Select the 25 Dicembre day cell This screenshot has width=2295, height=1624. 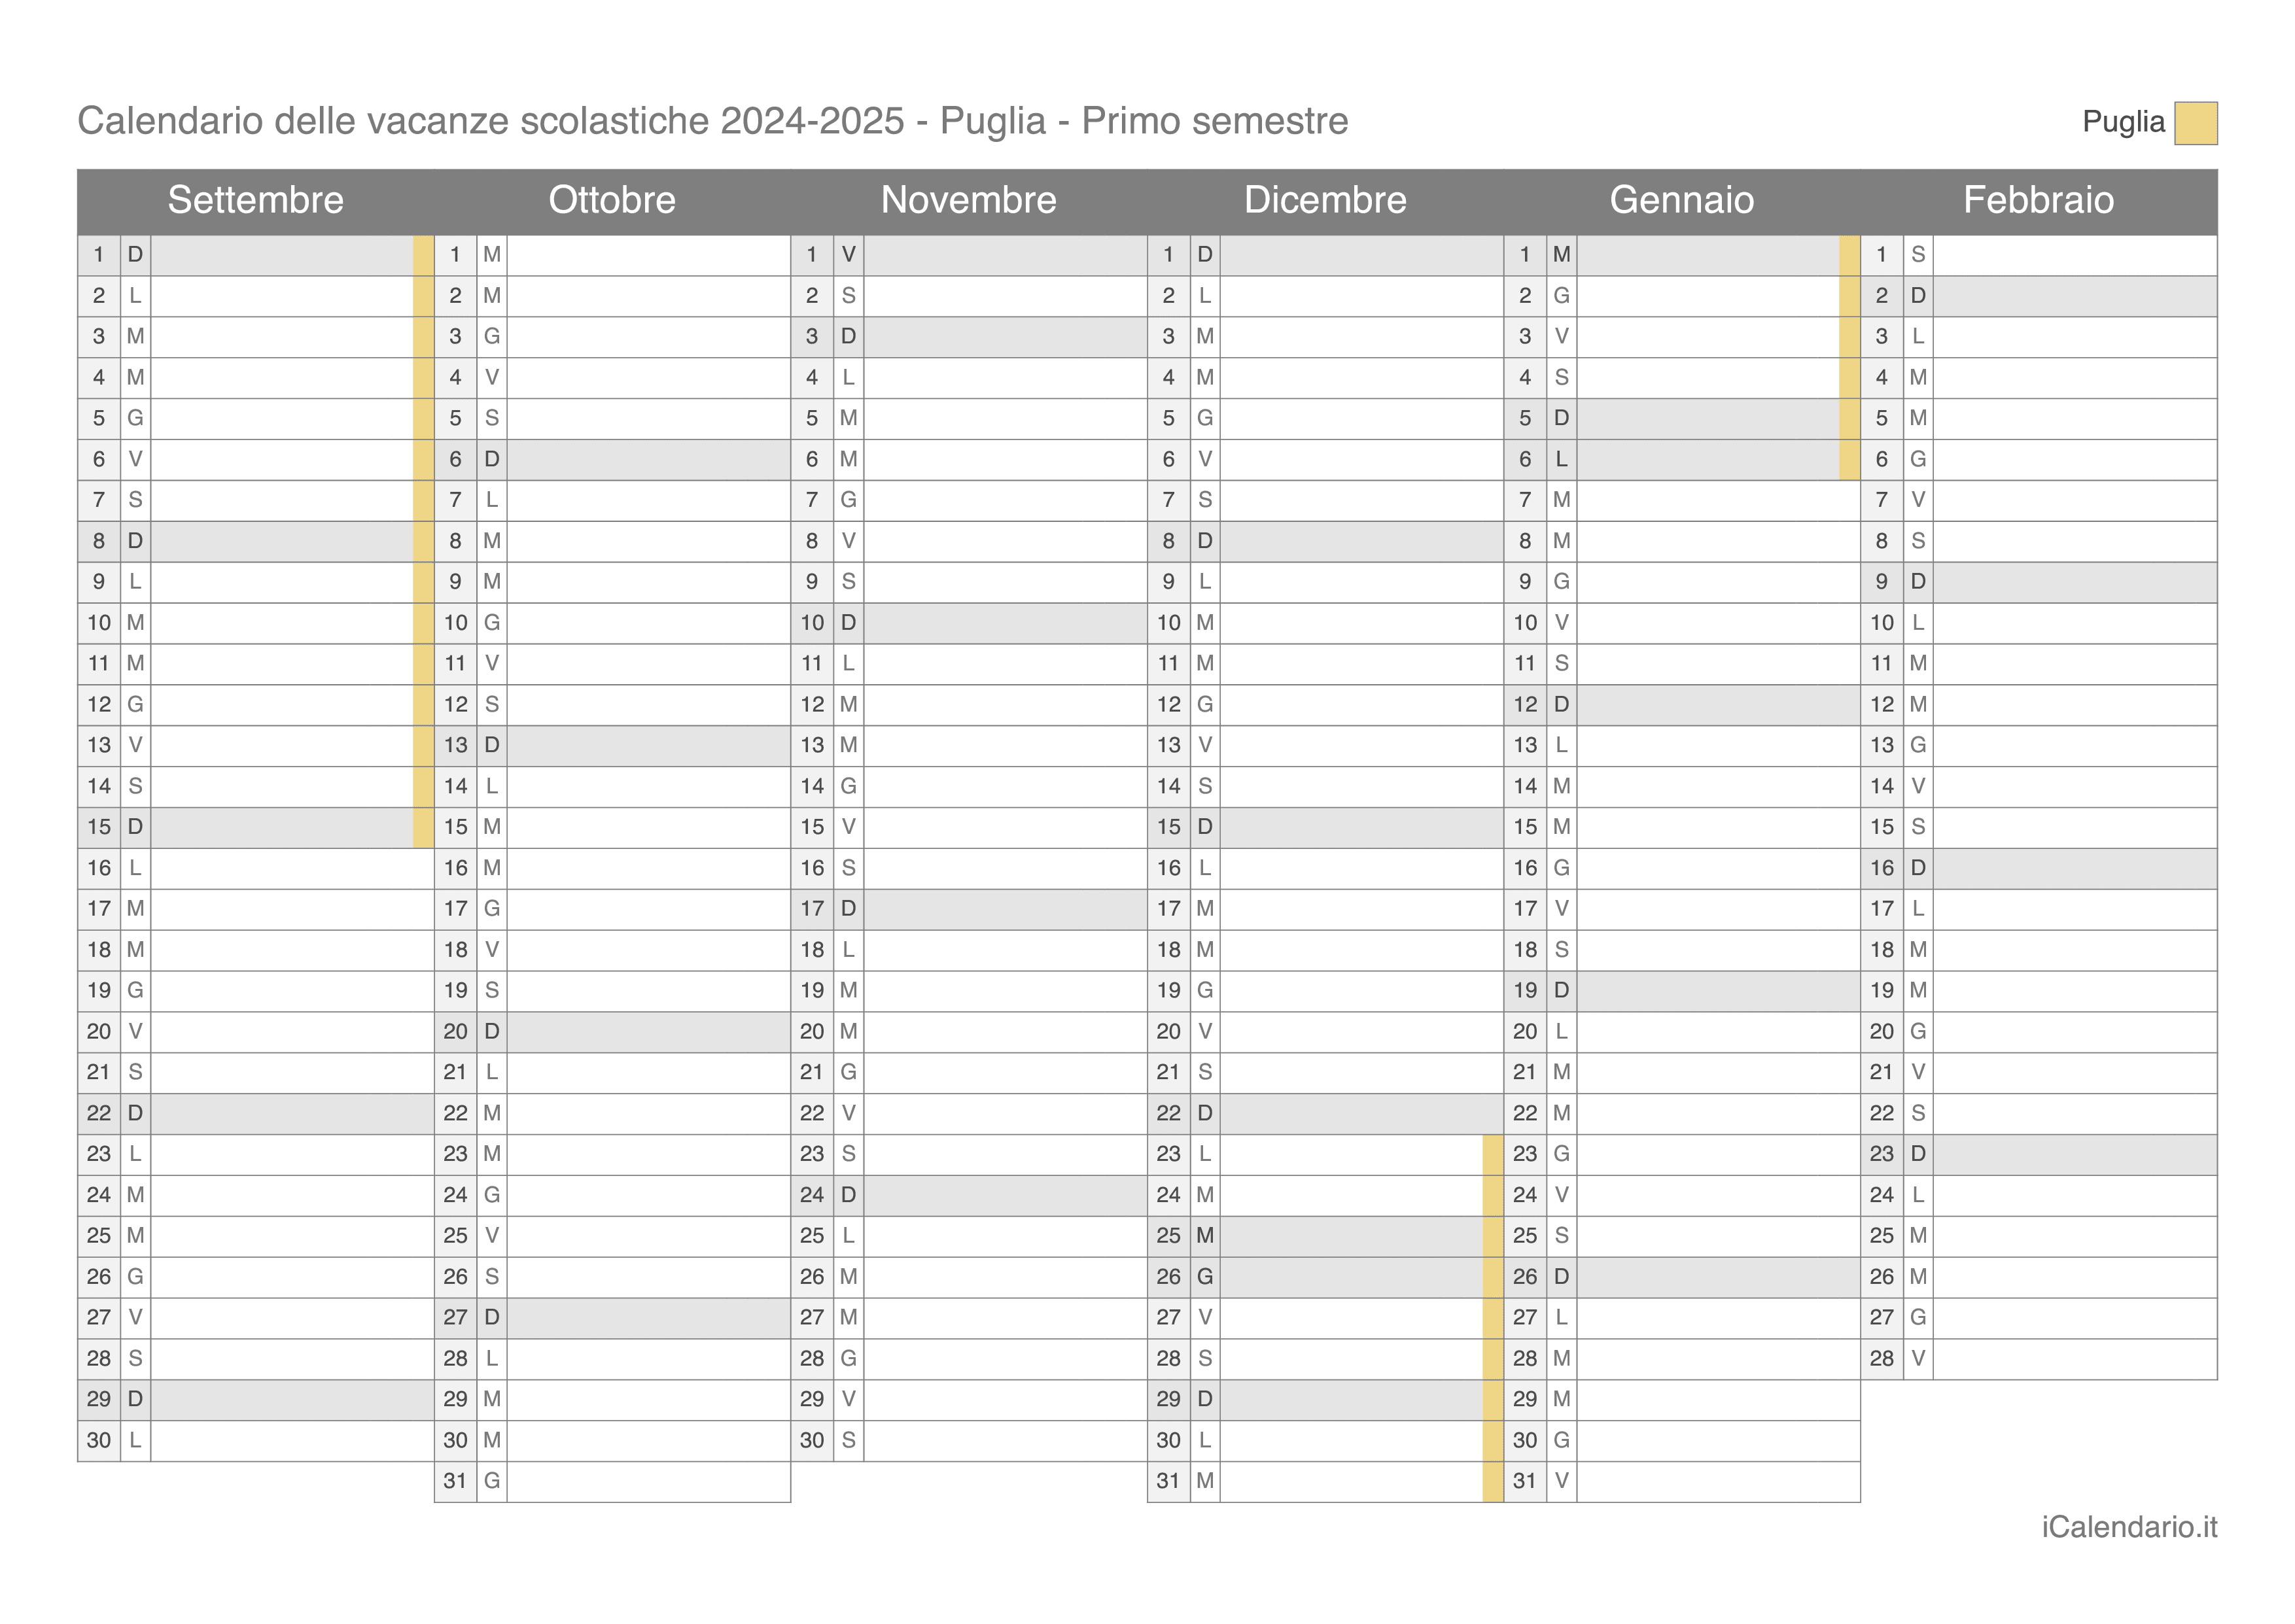point(1325,1236)
